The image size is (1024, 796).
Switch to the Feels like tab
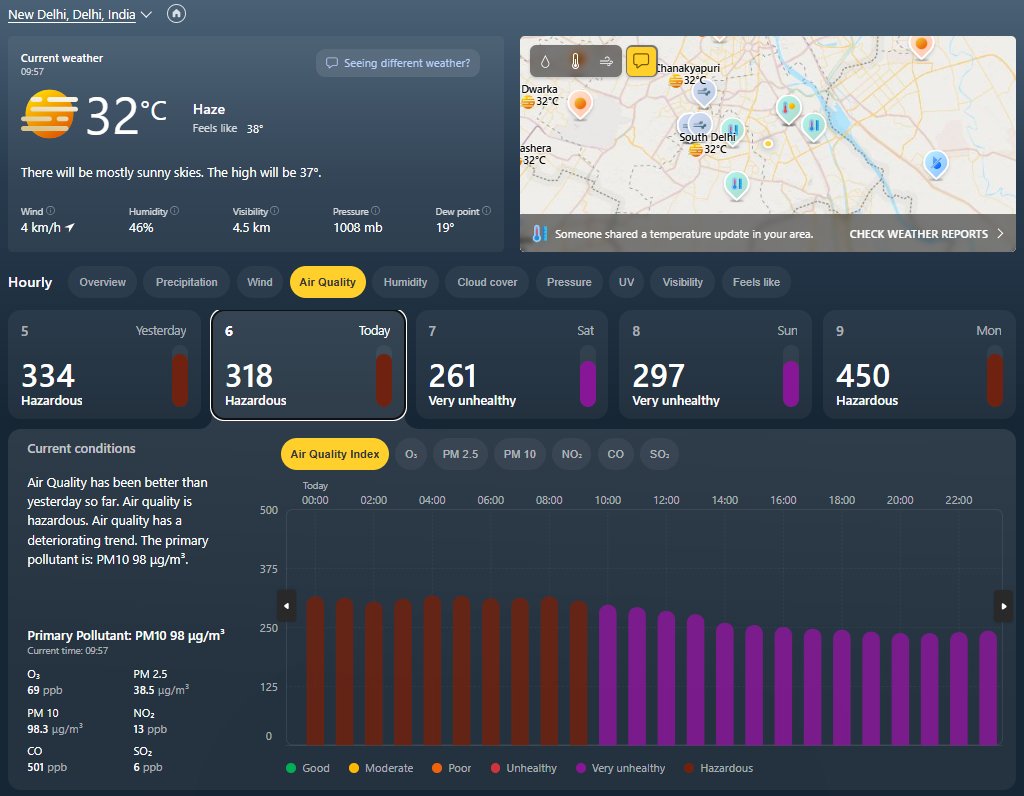756,282
